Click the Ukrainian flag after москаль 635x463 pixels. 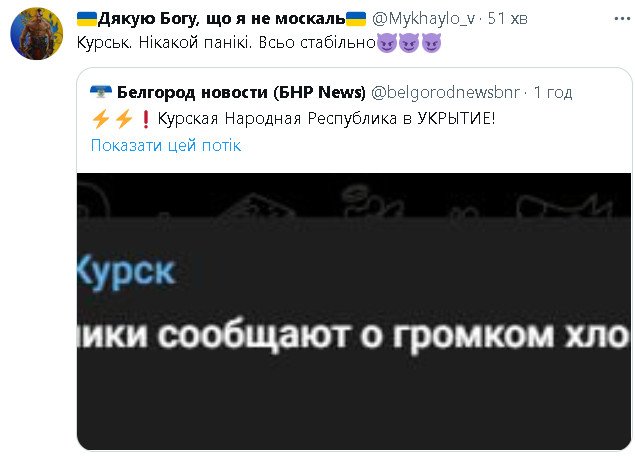click(x=356, y=19)
